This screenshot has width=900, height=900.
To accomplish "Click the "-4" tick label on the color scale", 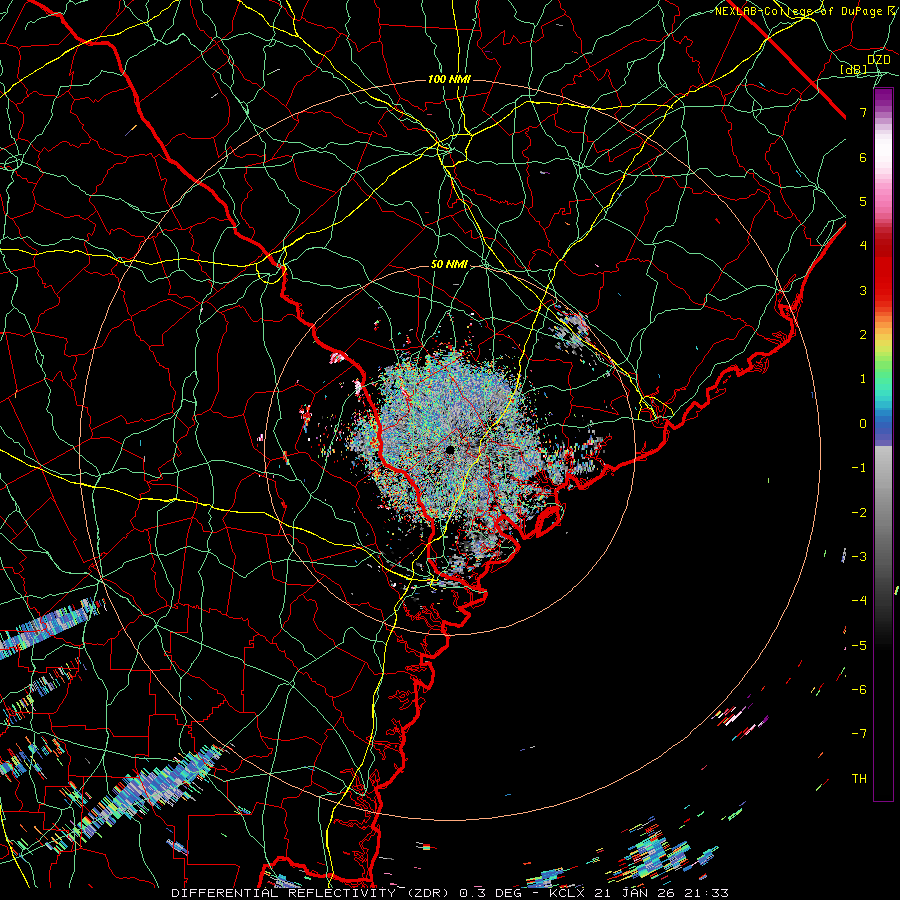I will [x=859, y=601].
